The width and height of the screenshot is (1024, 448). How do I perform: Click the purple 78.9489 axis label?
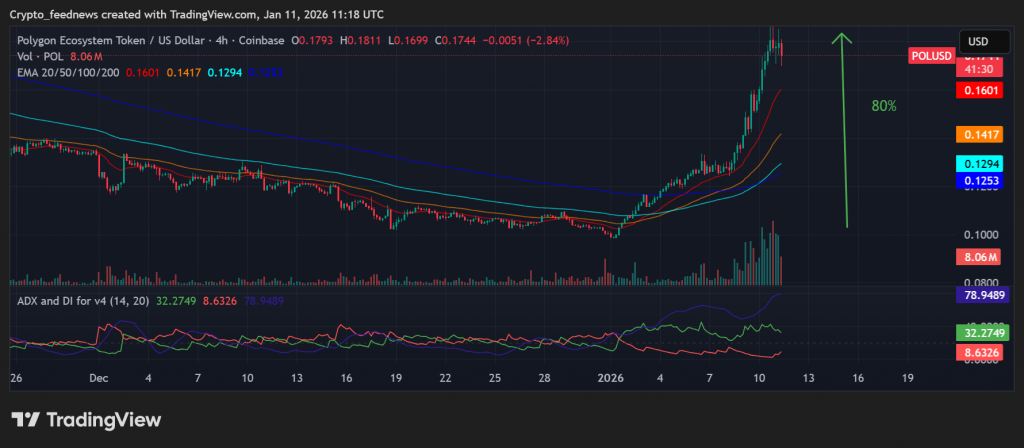(982, 295)
